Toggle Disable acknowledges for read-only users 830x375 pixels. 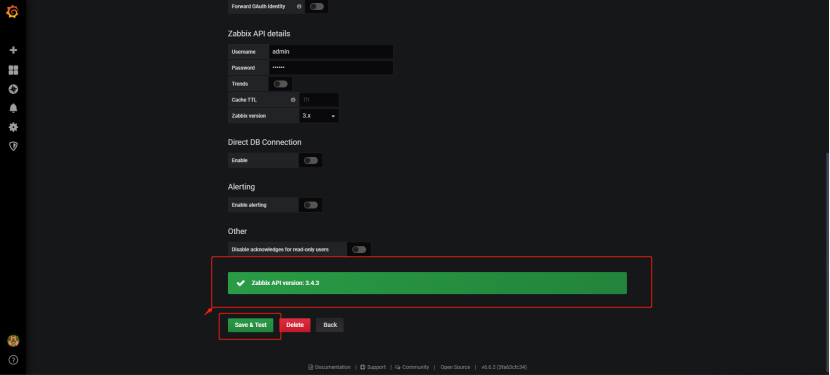pyautogui.click(x=359, y=249)
